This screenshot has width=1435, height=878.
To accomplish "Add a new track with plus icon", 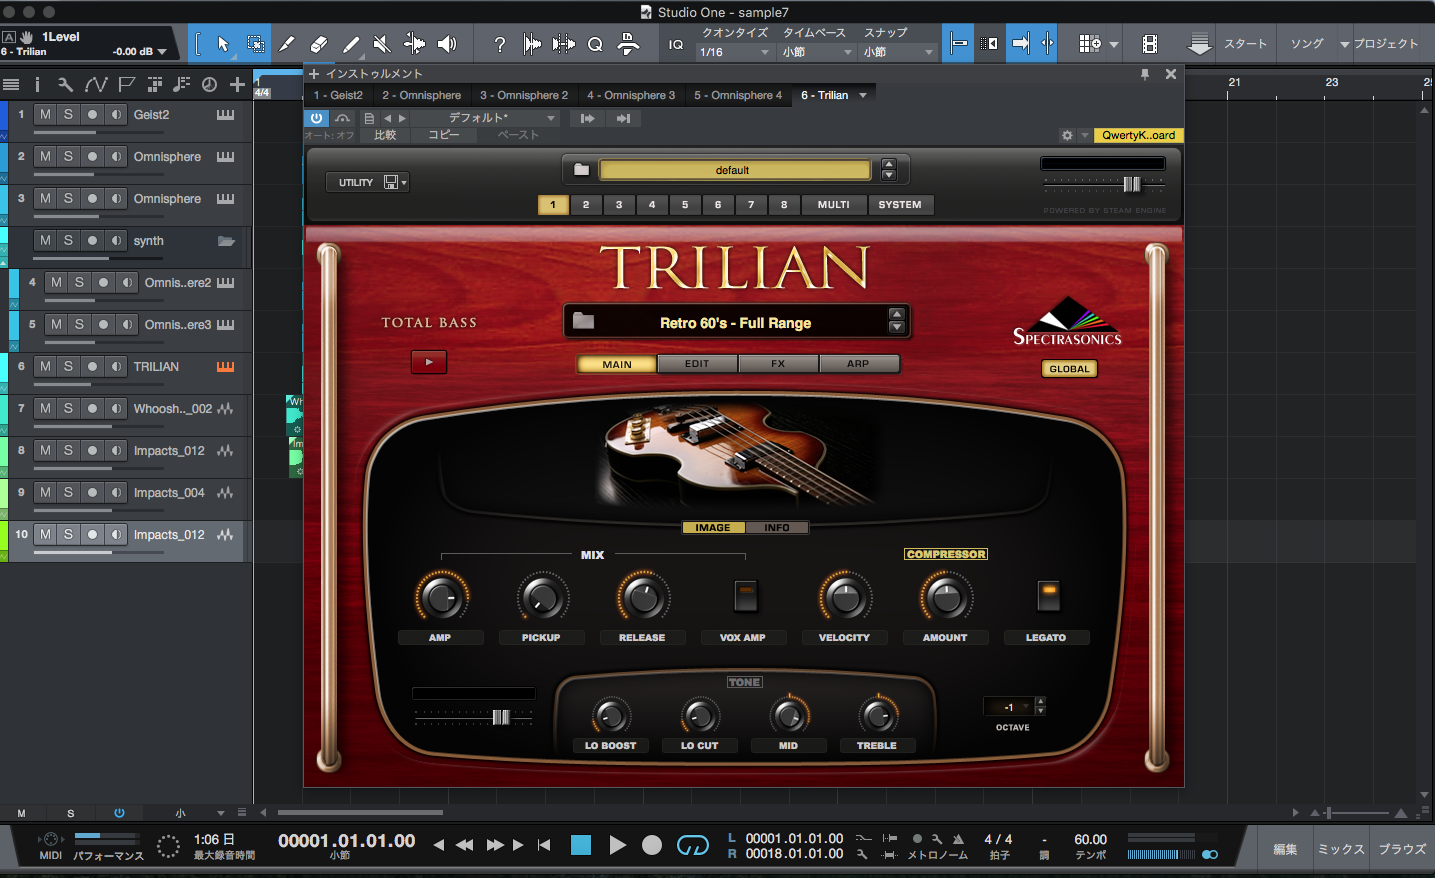I will [x=237, y=85].
